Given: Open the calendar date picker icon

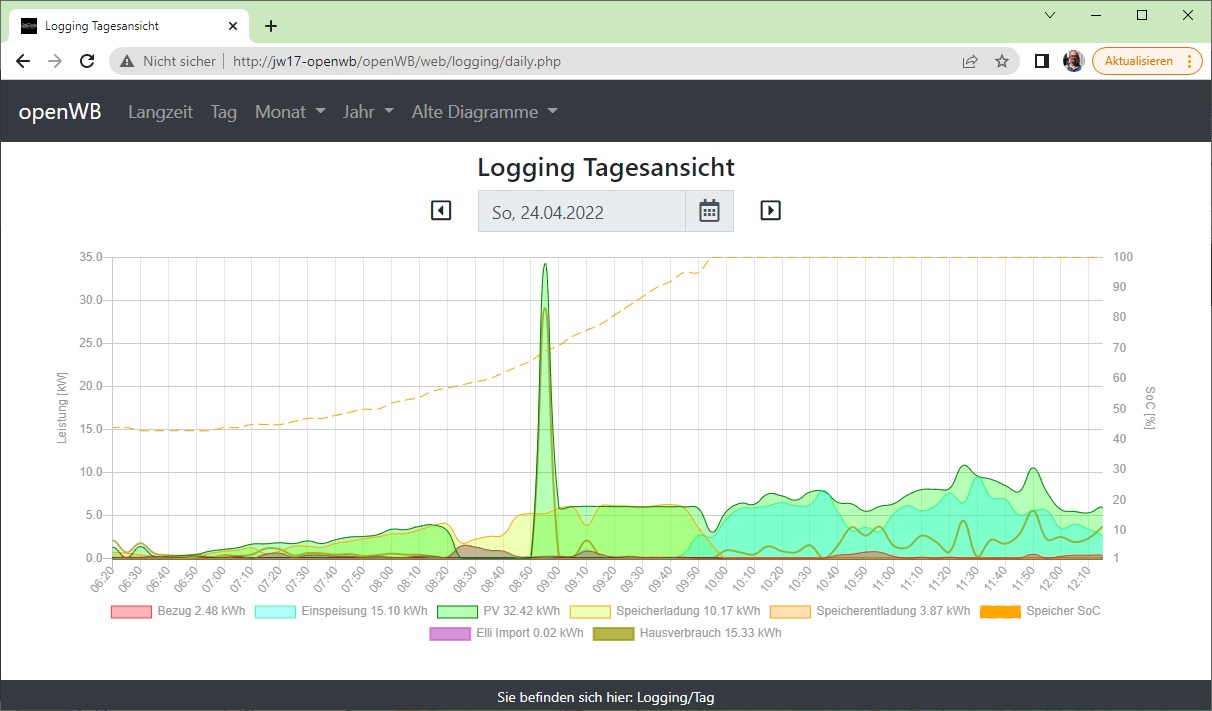Looking at the screenshot, I should pyautogui.click(x=709, y=211).
